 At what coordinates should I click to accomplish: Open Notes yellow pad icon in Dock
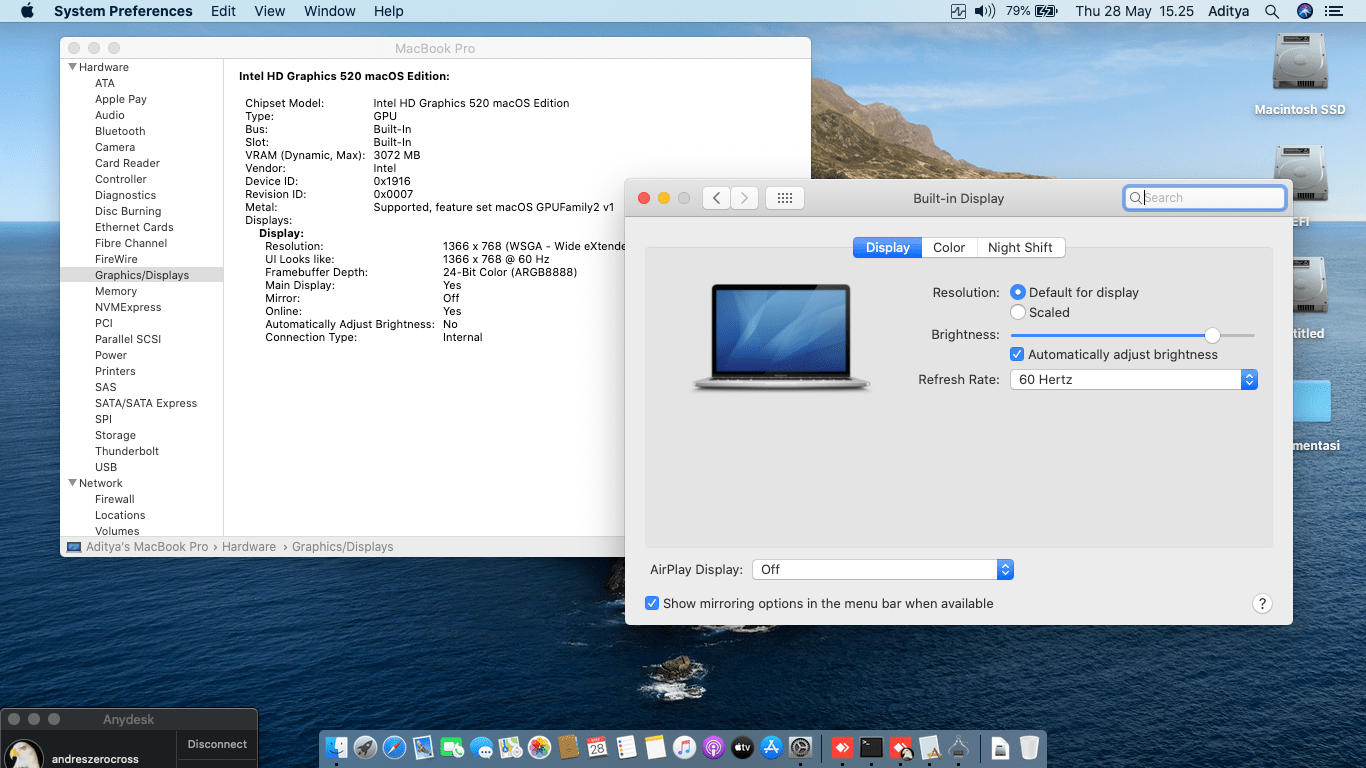[x=655, y=747]
